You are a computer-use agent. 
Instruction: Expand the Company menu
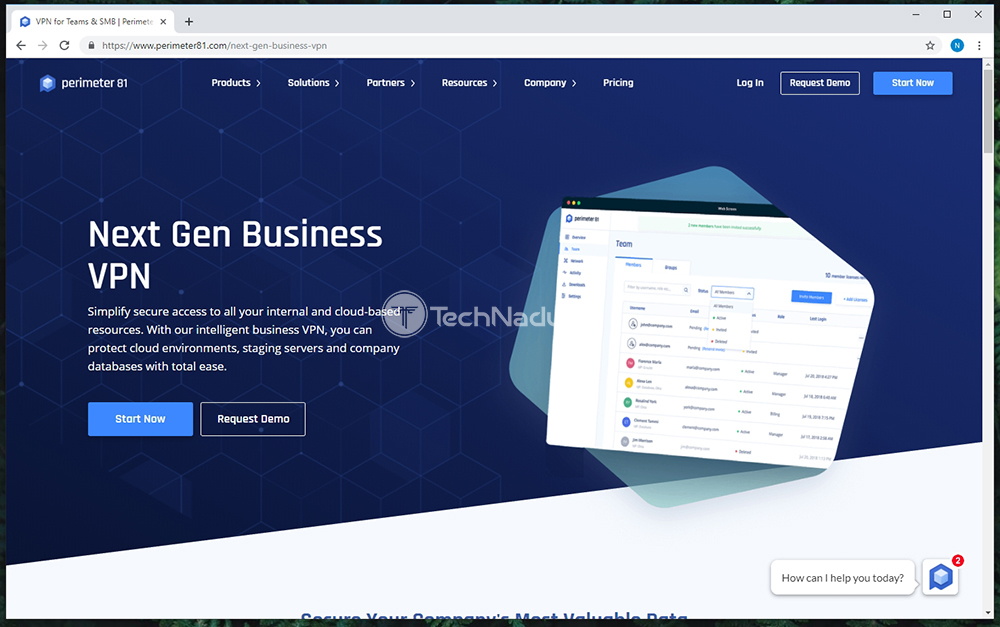coord(550,83)
